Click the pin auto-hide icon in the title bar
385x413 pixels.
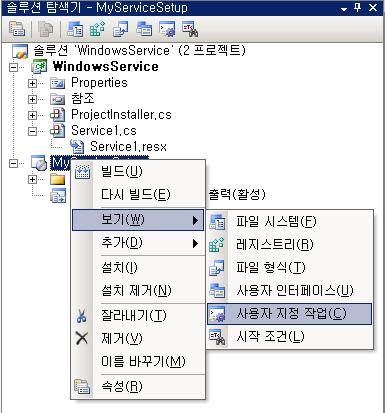tap(358, 8)
